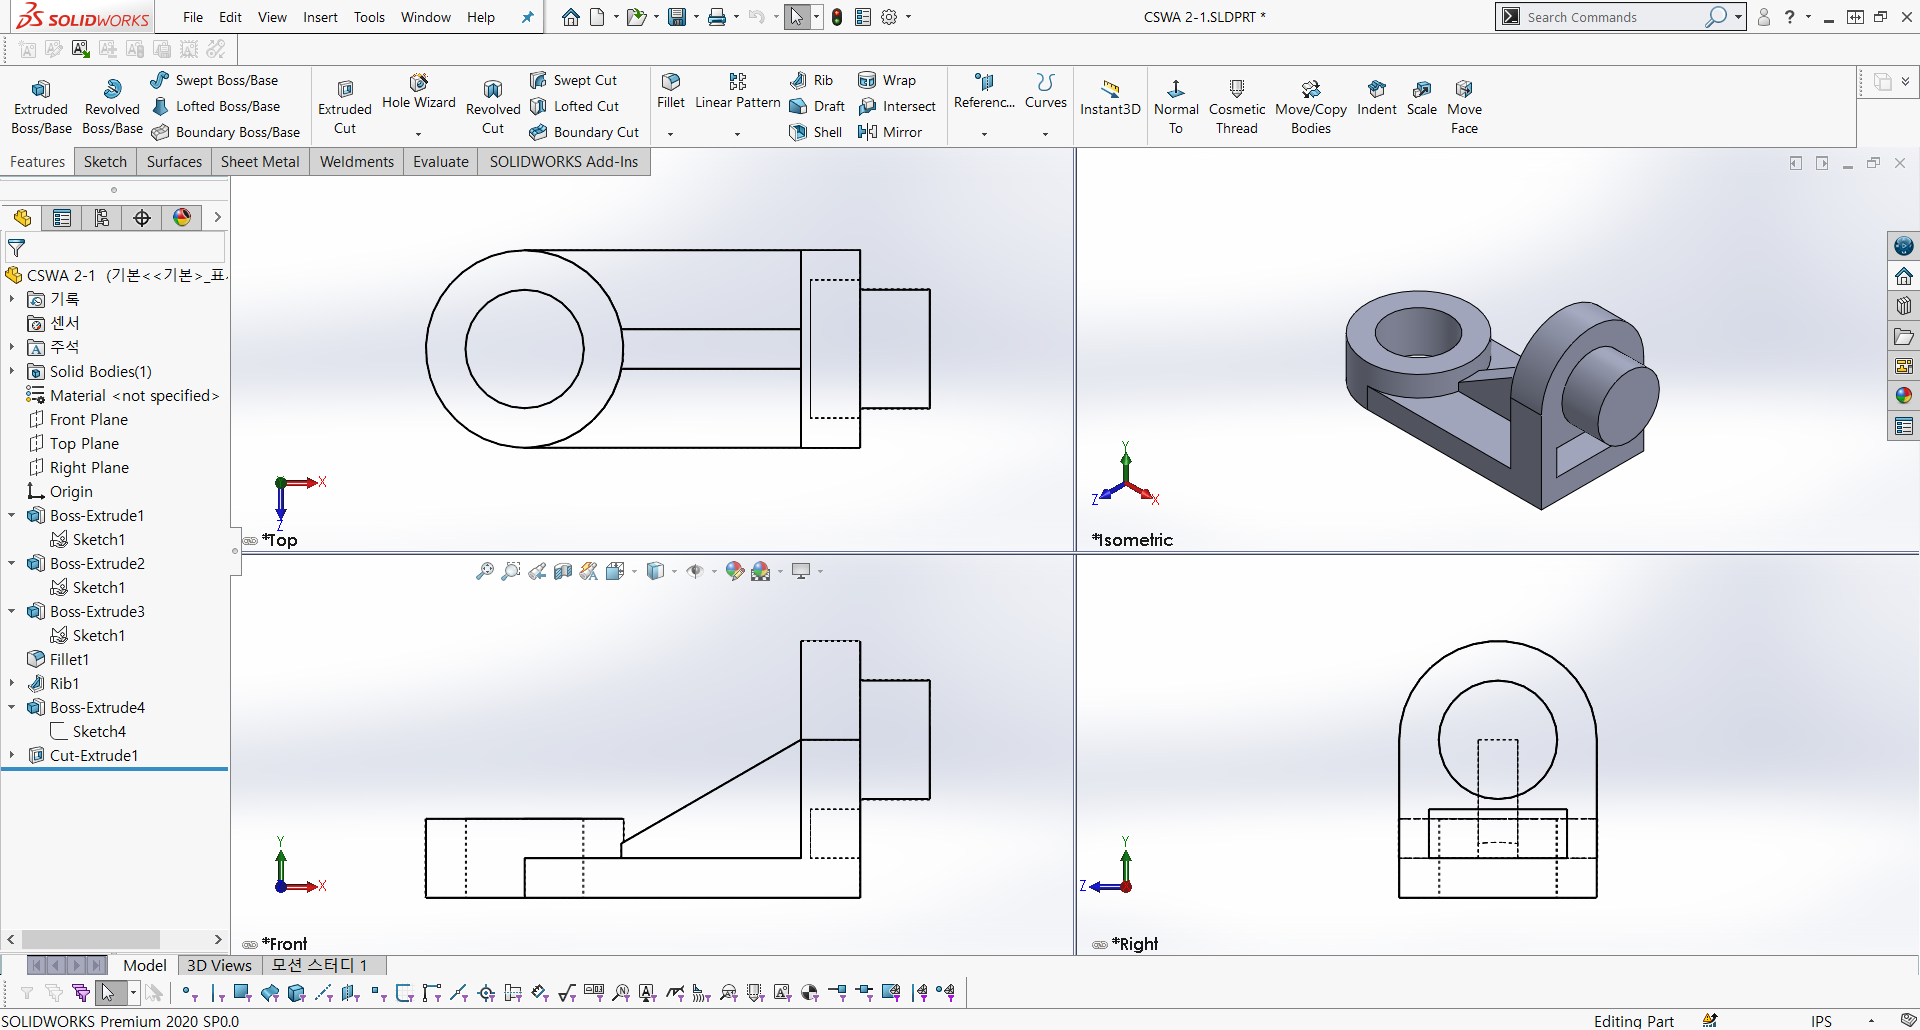Select the Lofted Boss/Base command

coord(216,106)
